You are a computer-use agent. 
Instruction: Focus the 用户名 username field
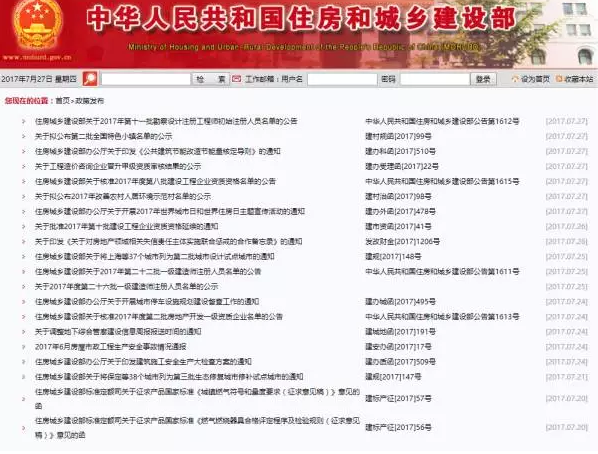pos(342,79)
